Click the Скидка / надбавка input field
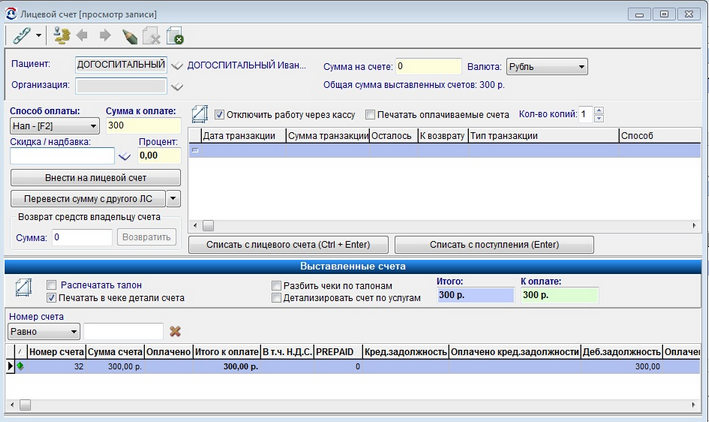 pos(62,156)
